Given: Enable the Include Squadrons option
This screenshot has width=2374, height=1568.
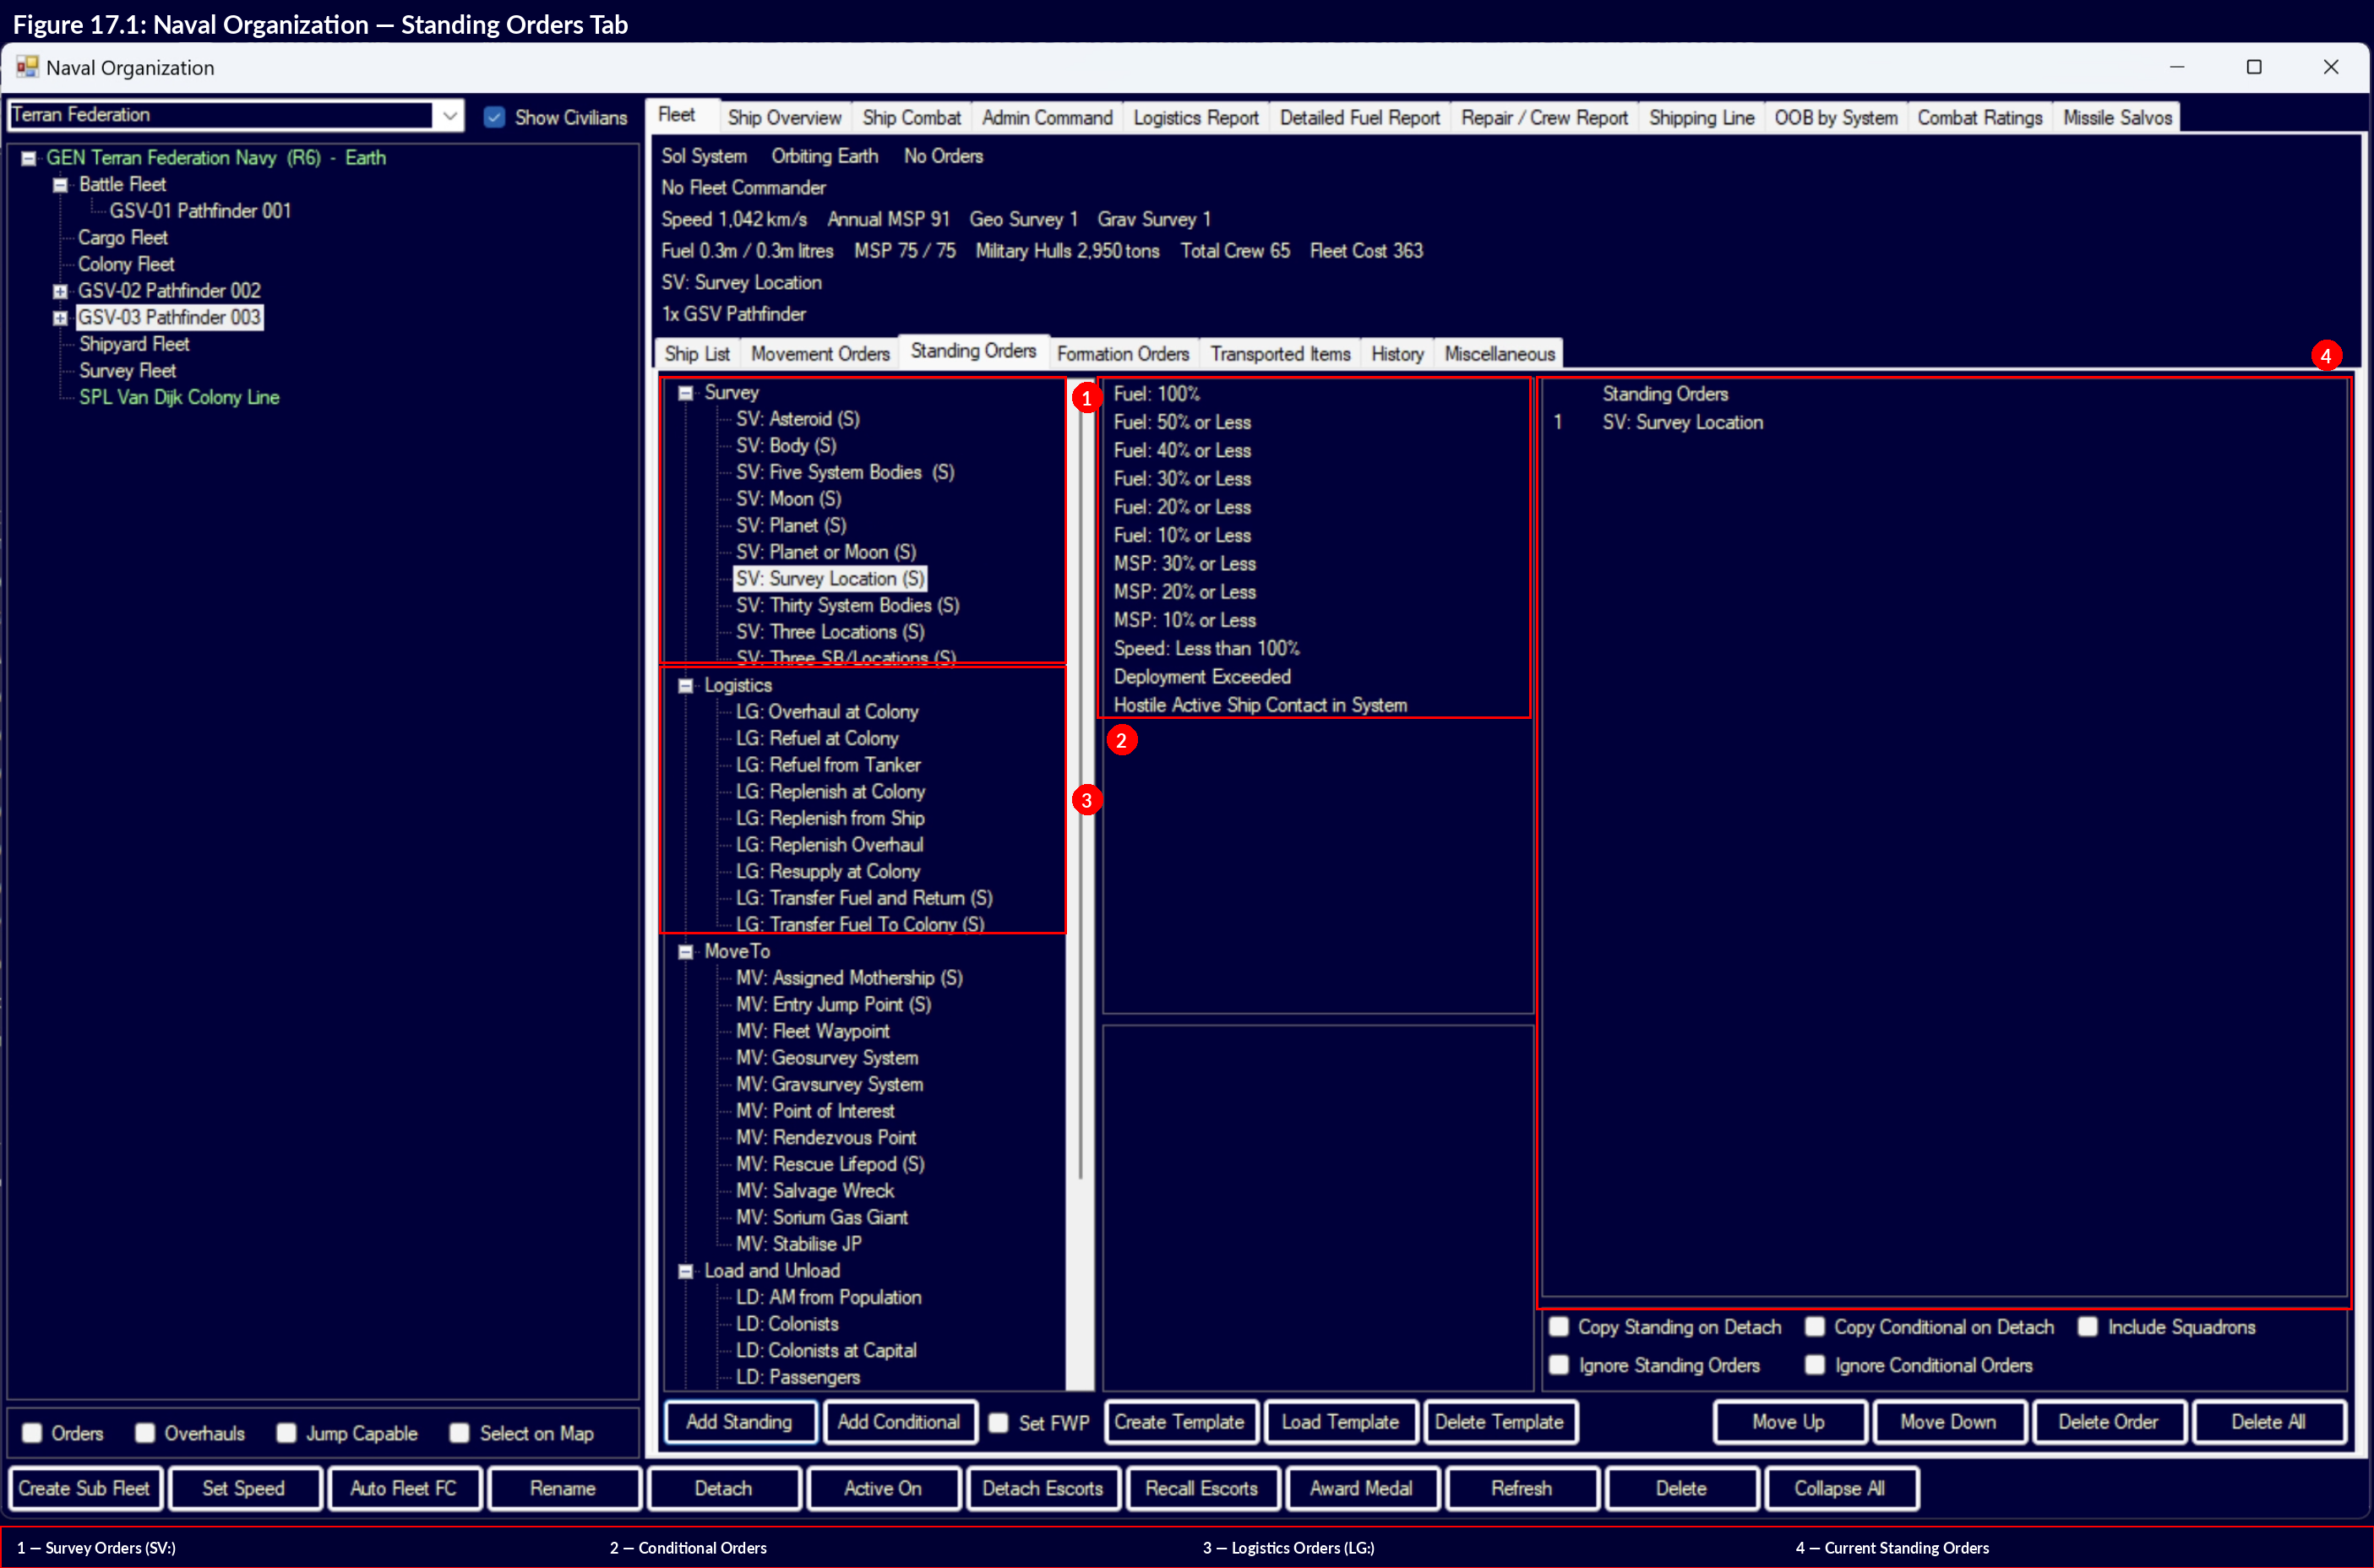Looking at the screenshot, I should point(2088,1327).
